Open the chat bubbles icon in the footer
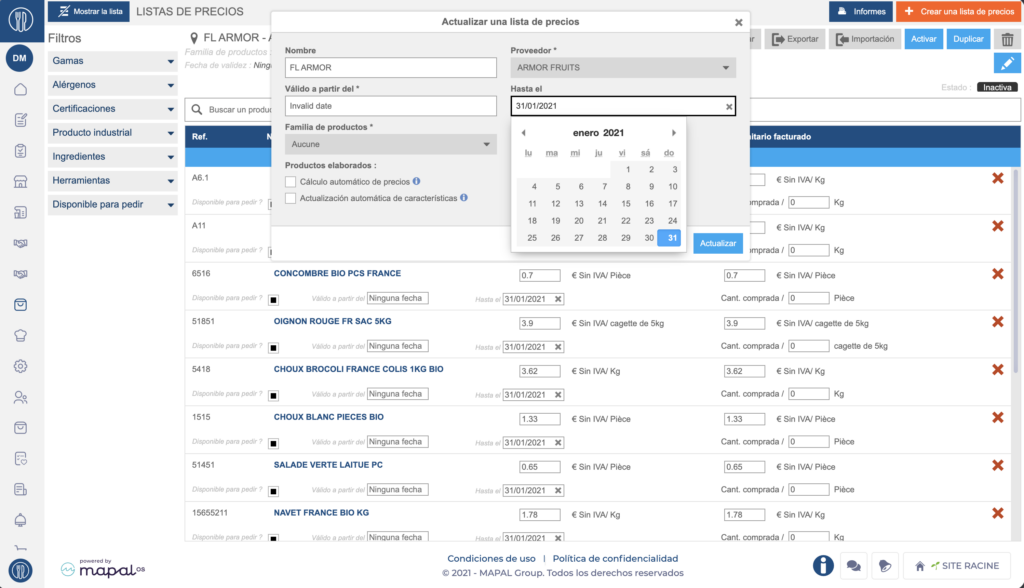This screenshot has height=588, width=1024. [x=853, y=566]
